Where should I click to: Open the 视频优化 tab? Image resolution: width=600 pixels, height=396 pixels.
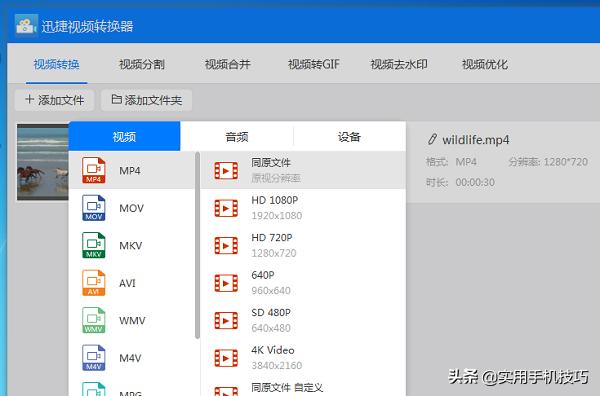485,64
